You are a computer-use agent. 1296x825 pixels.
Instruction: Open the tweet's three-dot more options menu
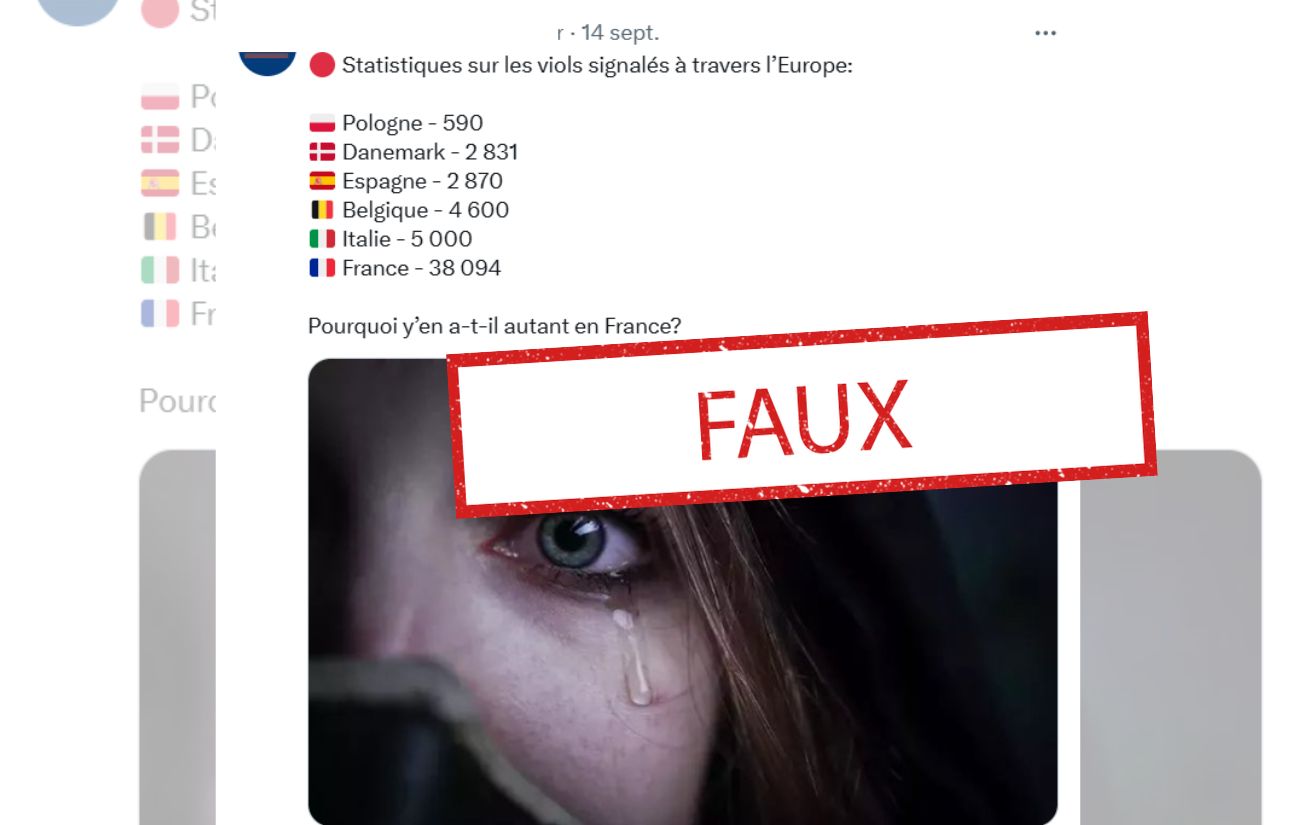pyautogui.click(x=1045, y=33)
